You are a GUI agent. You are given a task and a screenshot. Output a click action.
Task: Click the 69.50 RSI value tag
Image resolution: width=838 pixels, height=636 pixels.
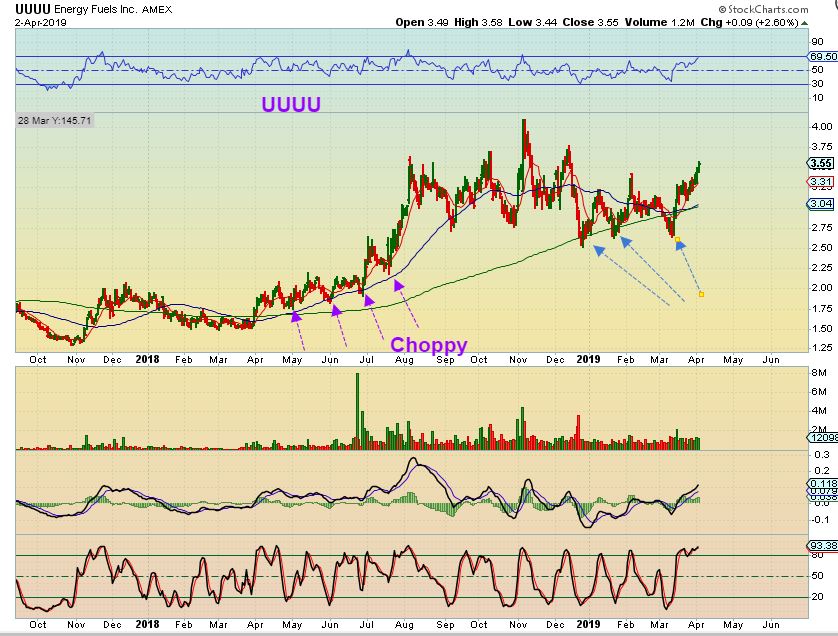point(823,56)
